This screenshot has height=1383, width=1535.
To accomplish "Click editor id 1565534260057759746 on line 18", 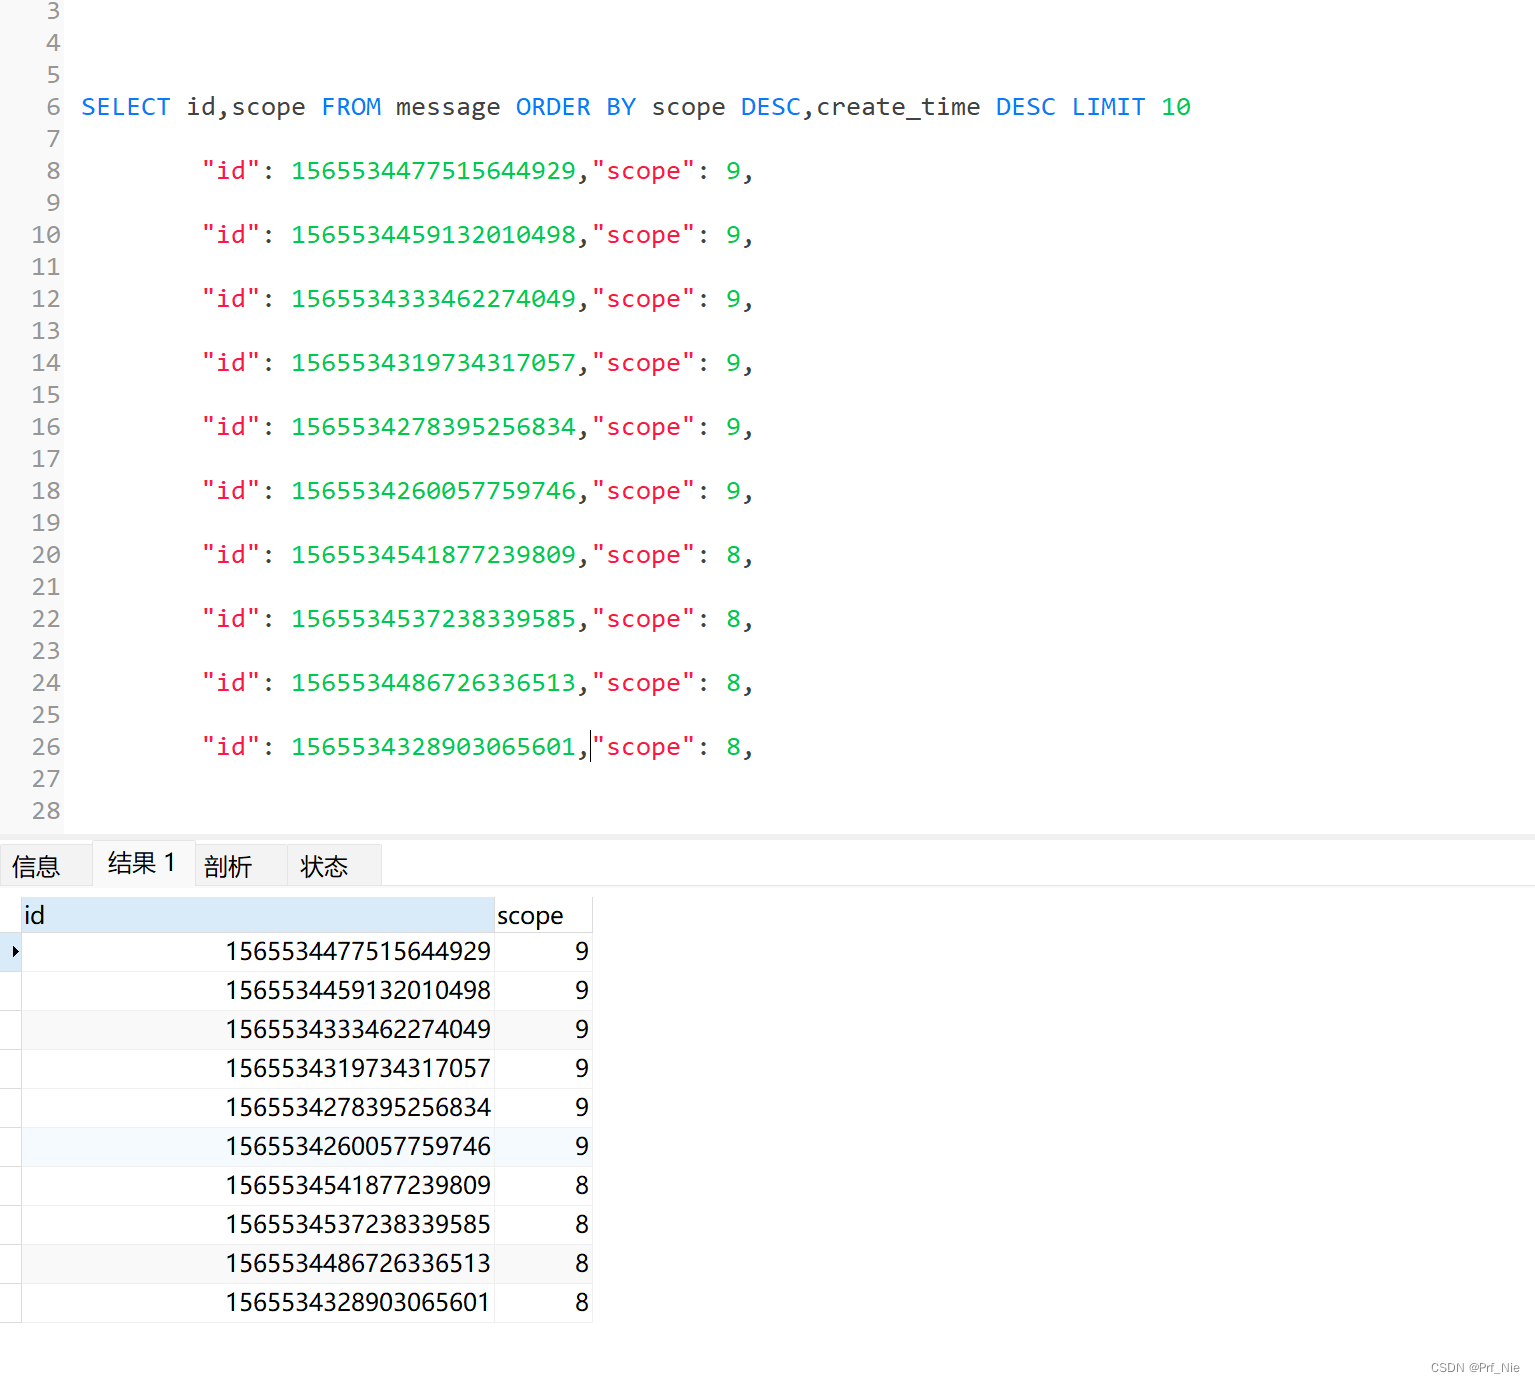I will [433, 491].
